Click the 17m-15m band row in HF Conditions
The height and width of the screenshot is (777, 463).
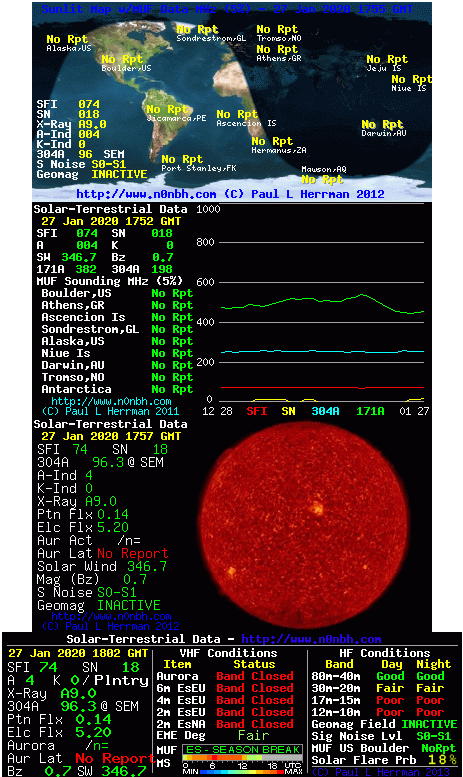pos(378,700)
